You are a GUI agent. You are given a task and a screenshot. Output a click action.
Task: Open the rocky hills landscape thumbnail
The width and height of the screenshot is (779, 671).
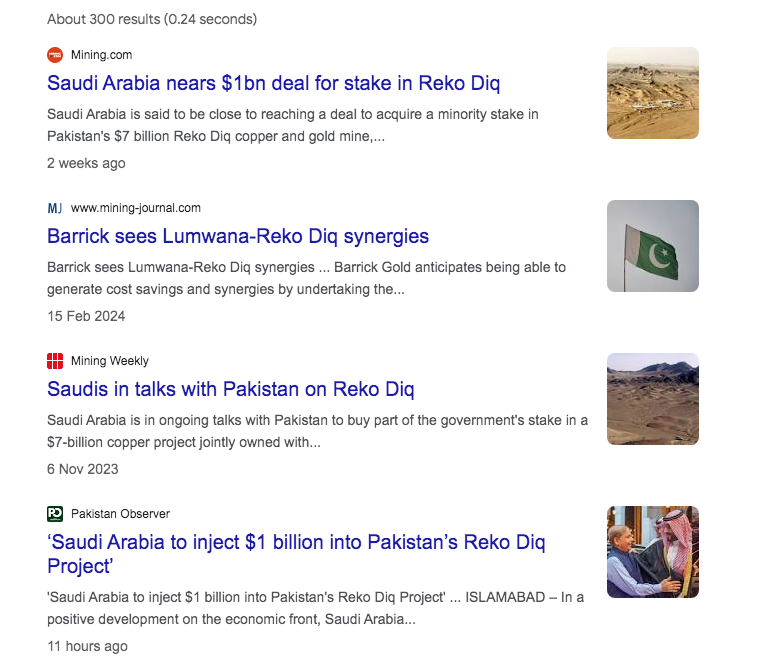pyautogui.click(x=653, y=399)
